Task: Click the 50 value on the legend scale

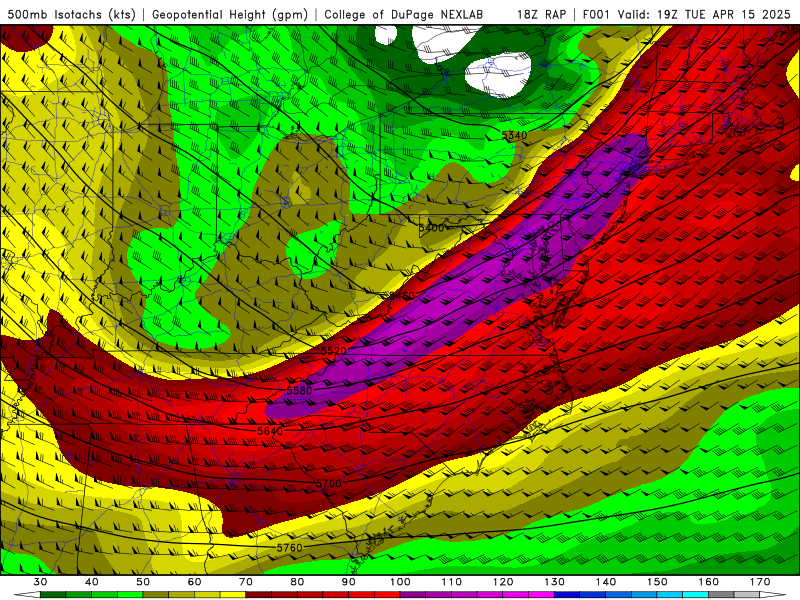Action: click(x=143, y=582)
